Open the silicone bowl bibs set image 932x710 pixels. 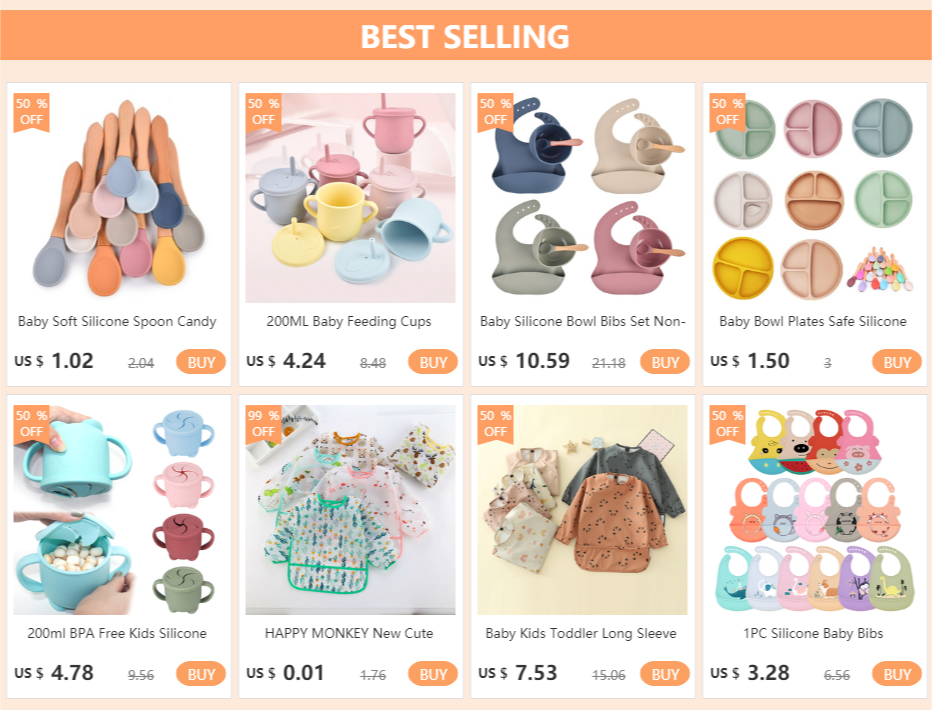tap(582, 198)
